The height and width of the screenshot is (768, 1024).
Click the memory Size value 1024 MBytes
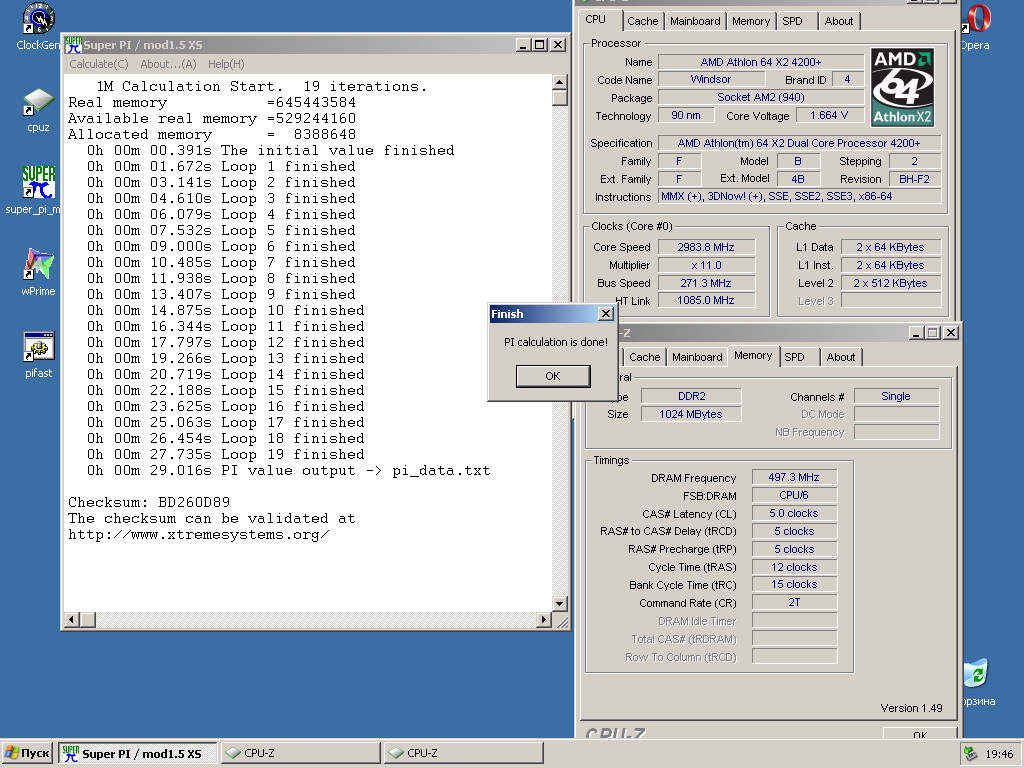691,414
